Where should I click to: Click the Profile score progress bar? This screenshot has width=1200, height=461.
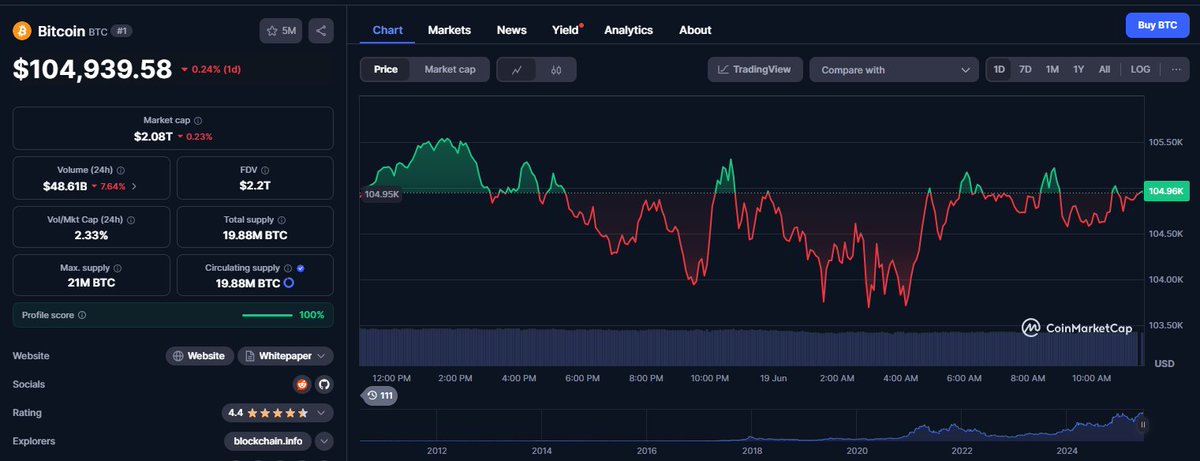coord(267,315)
